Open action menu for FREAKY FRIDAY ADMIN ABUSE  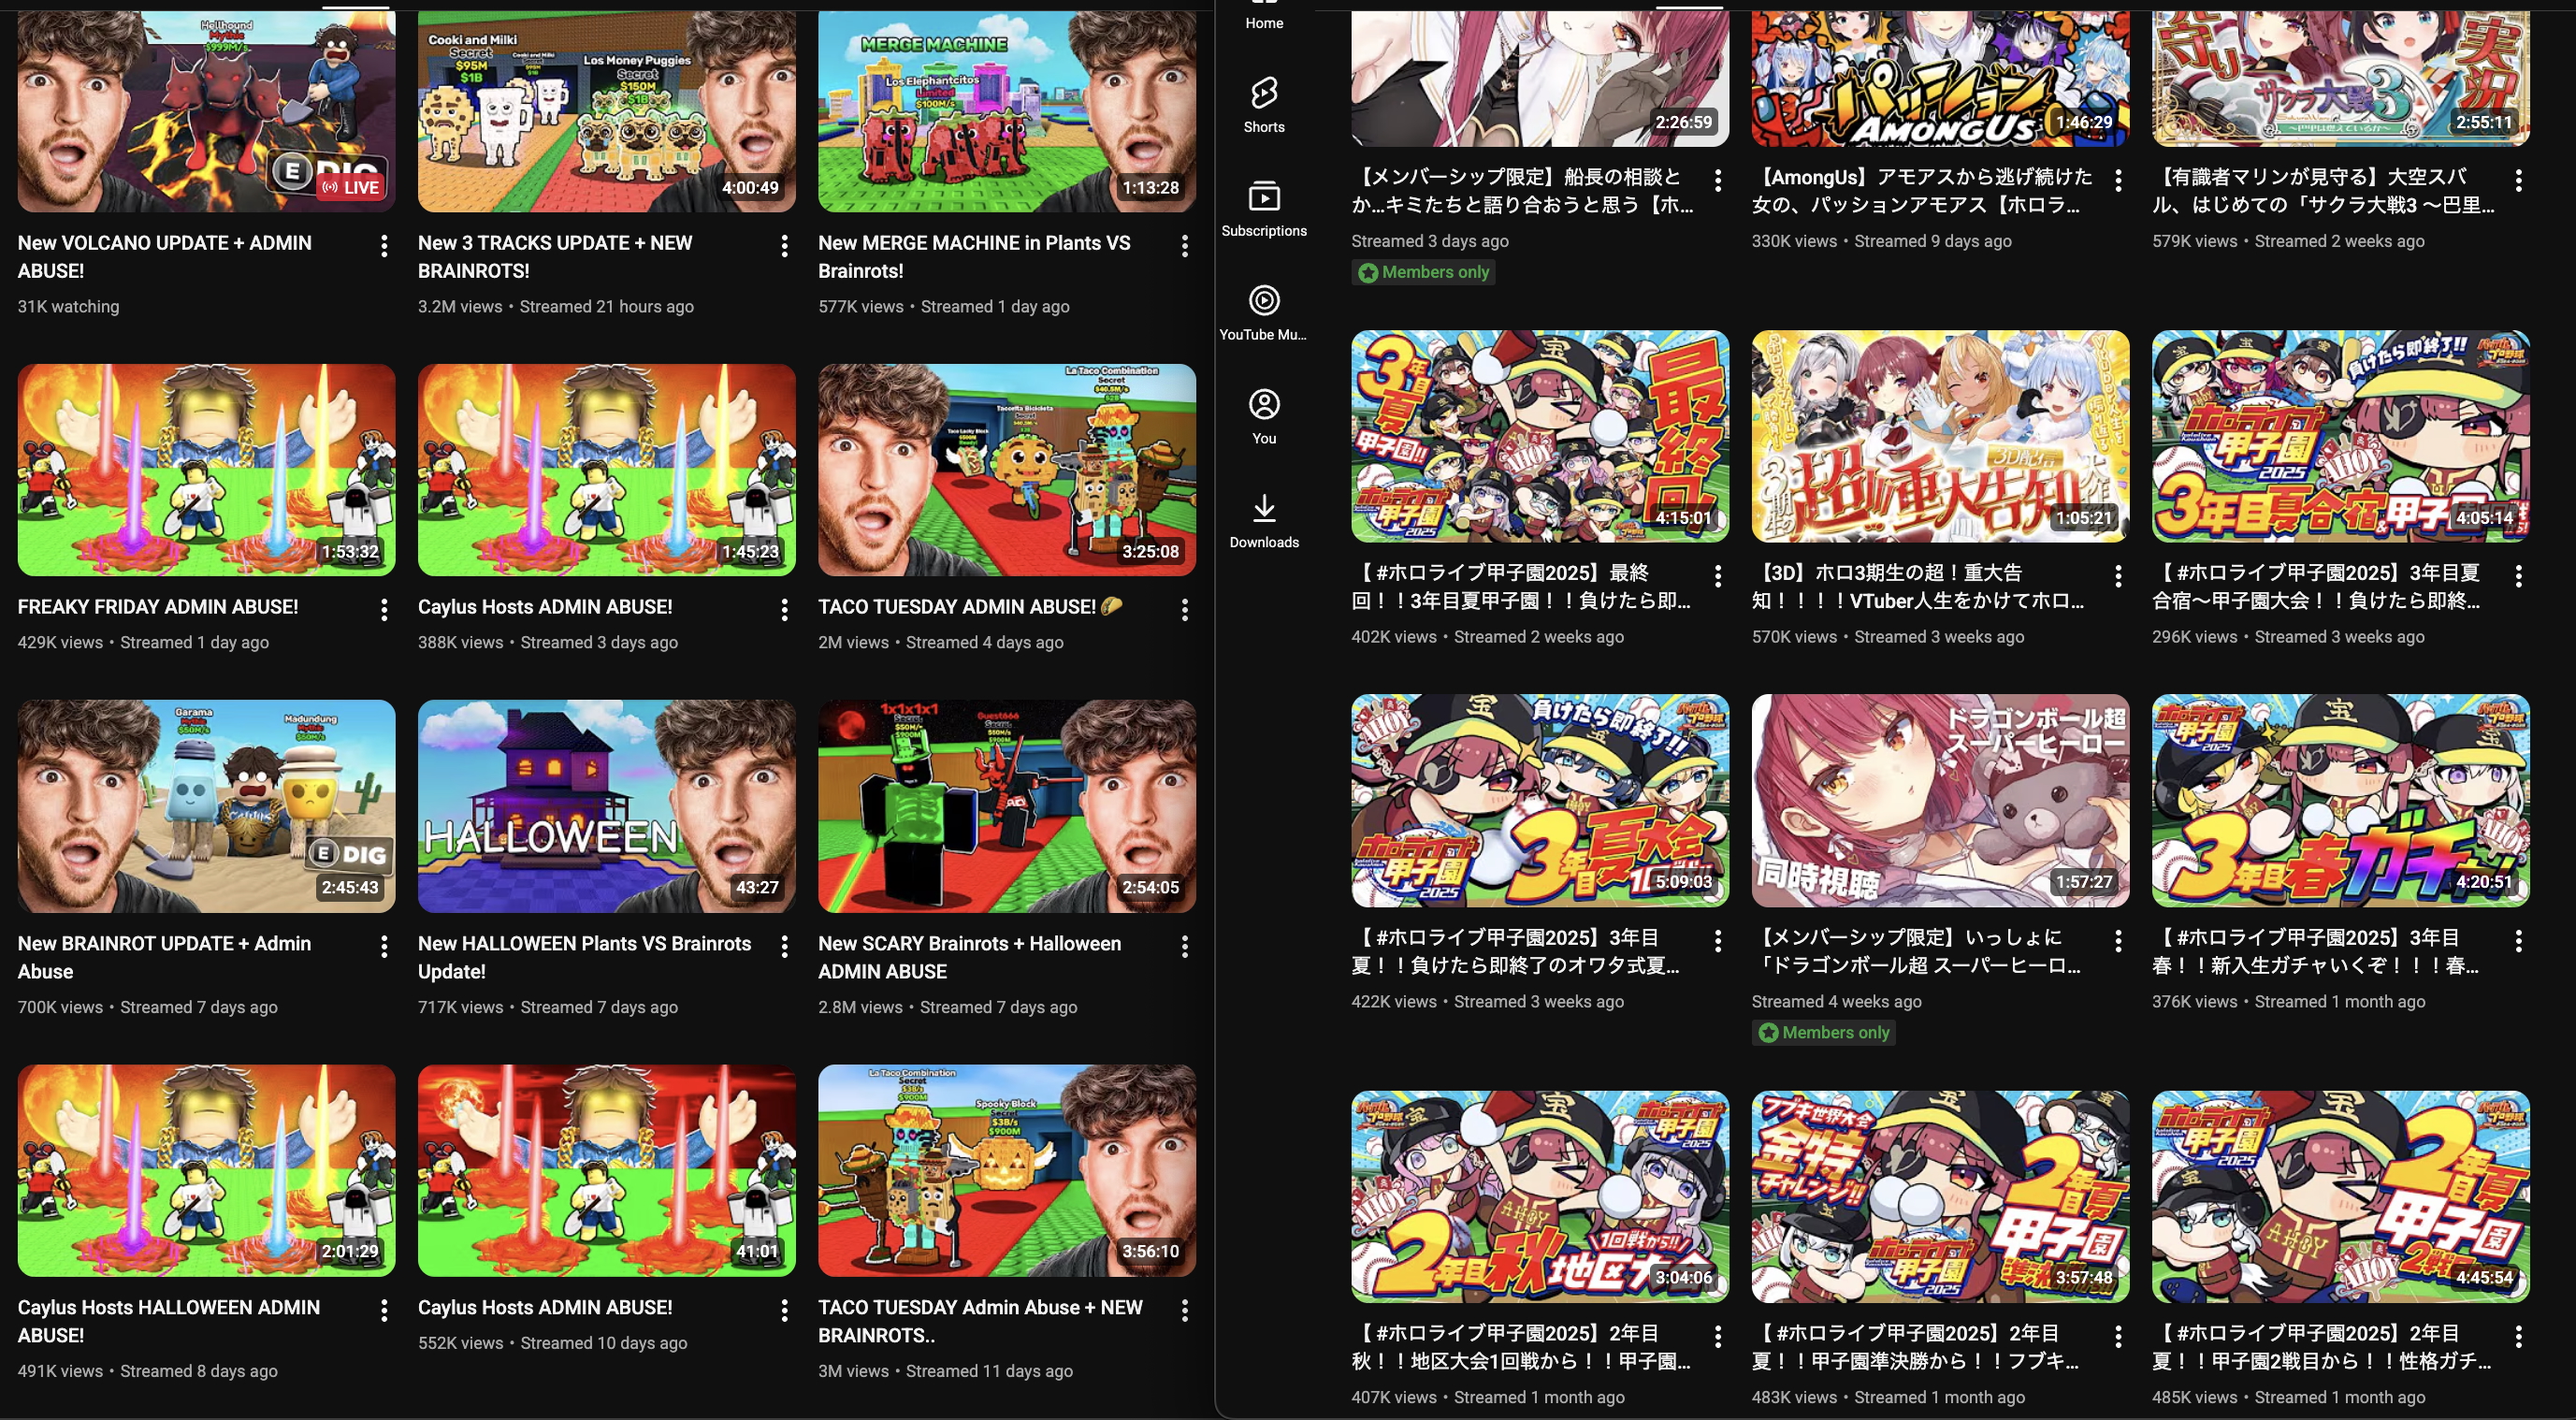pos(384,609)
